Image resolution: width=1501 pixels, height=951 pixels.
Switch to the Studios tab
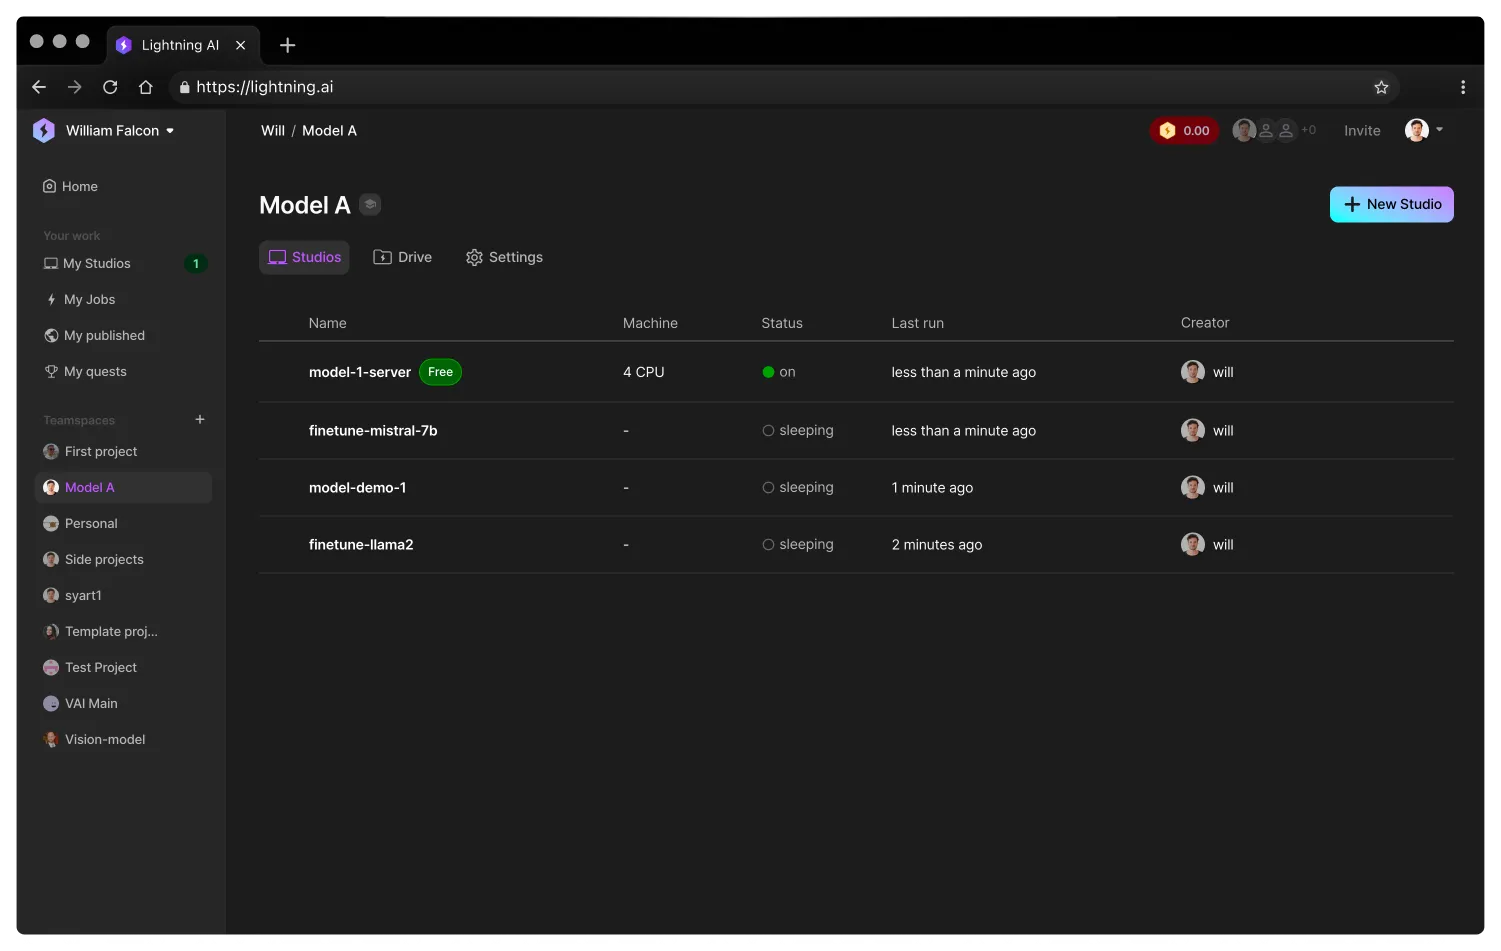coord(304,258)
